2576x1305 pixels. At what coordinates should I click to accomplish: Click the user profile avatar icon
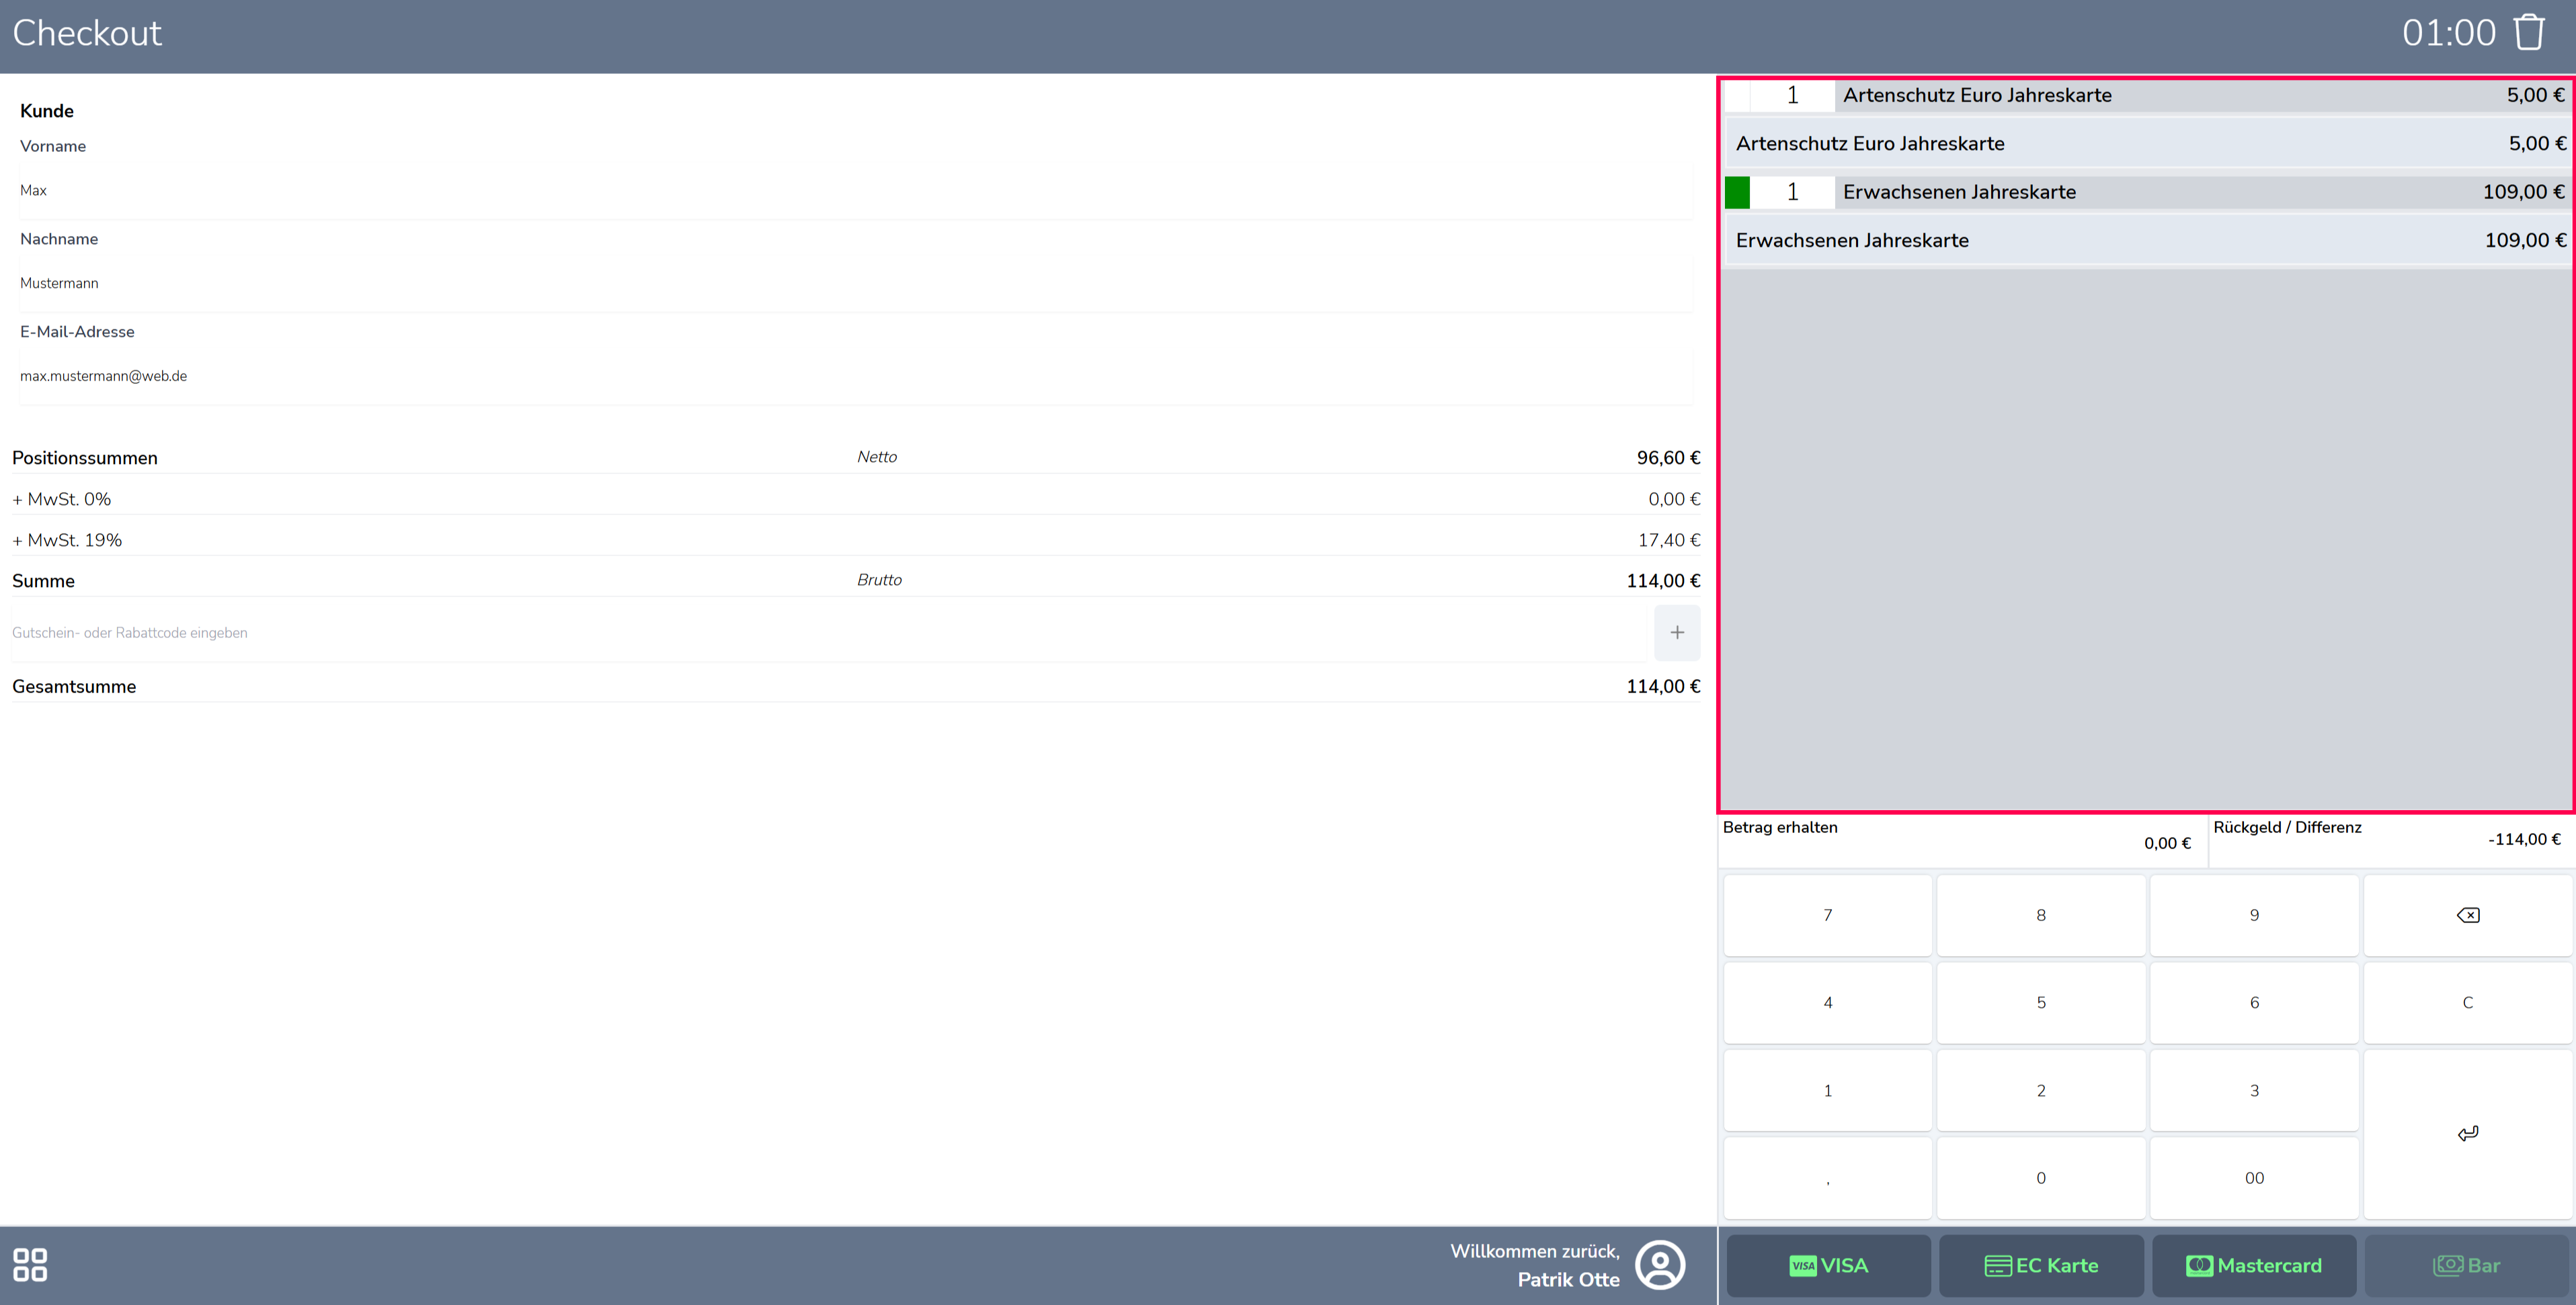(1660, 1265)
